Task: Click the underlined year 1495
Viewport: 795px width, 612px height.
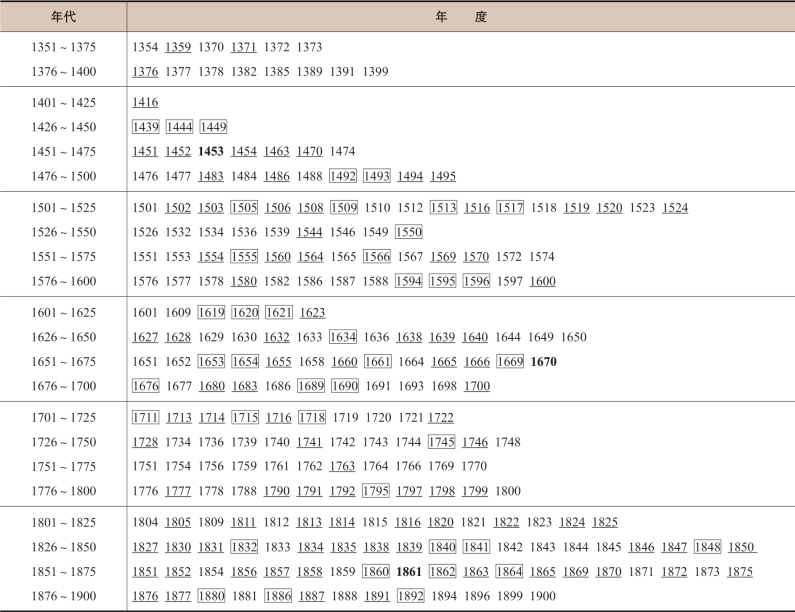Action: (x=443, y=176)
